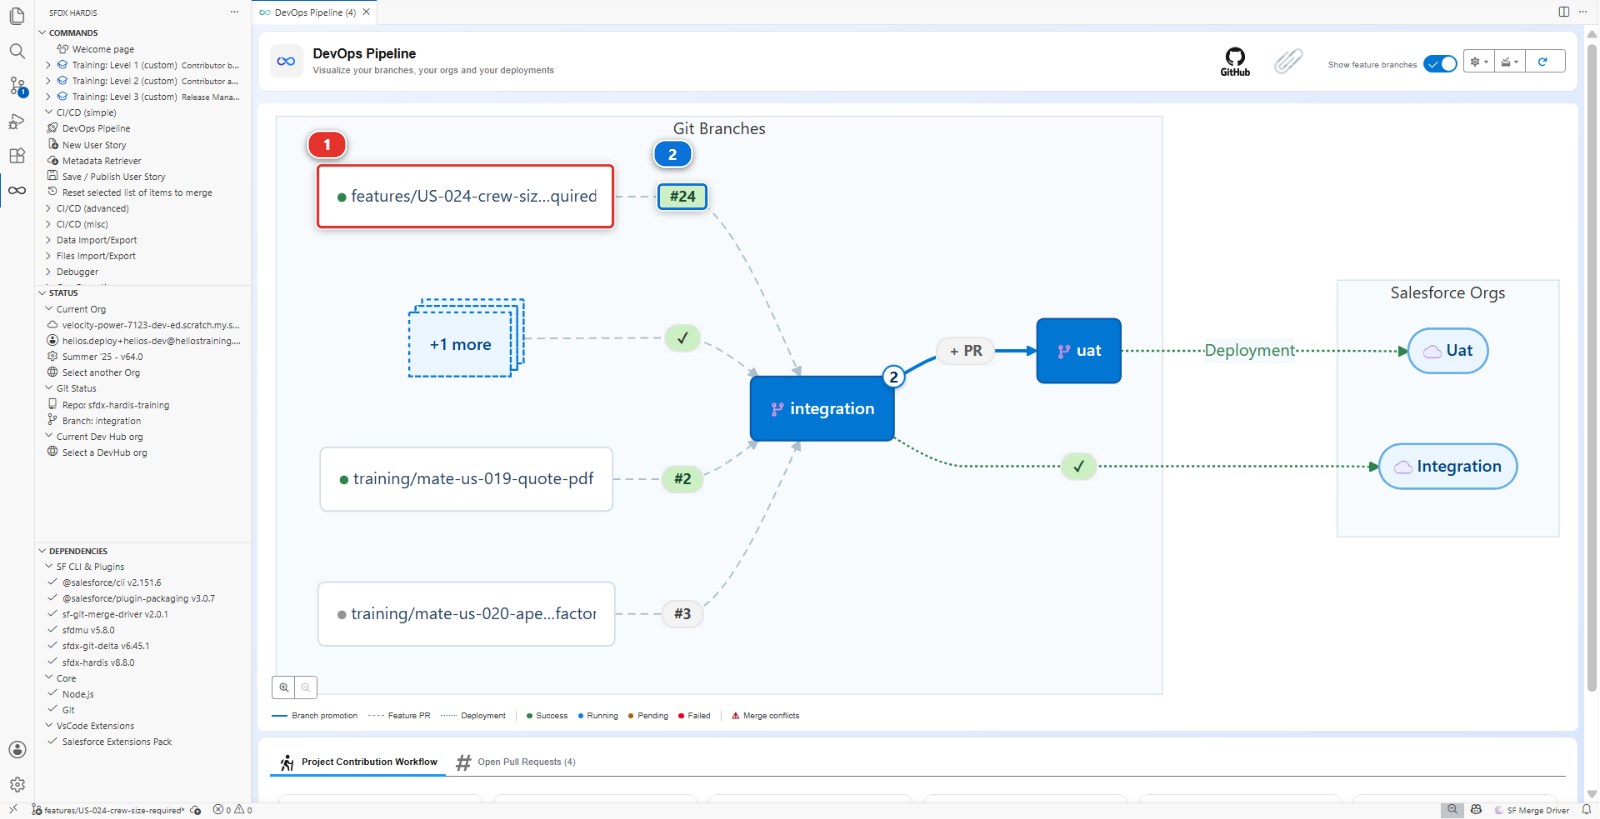Open Run and Debug view
The image size is (1600, 819).
click(17, 121)
